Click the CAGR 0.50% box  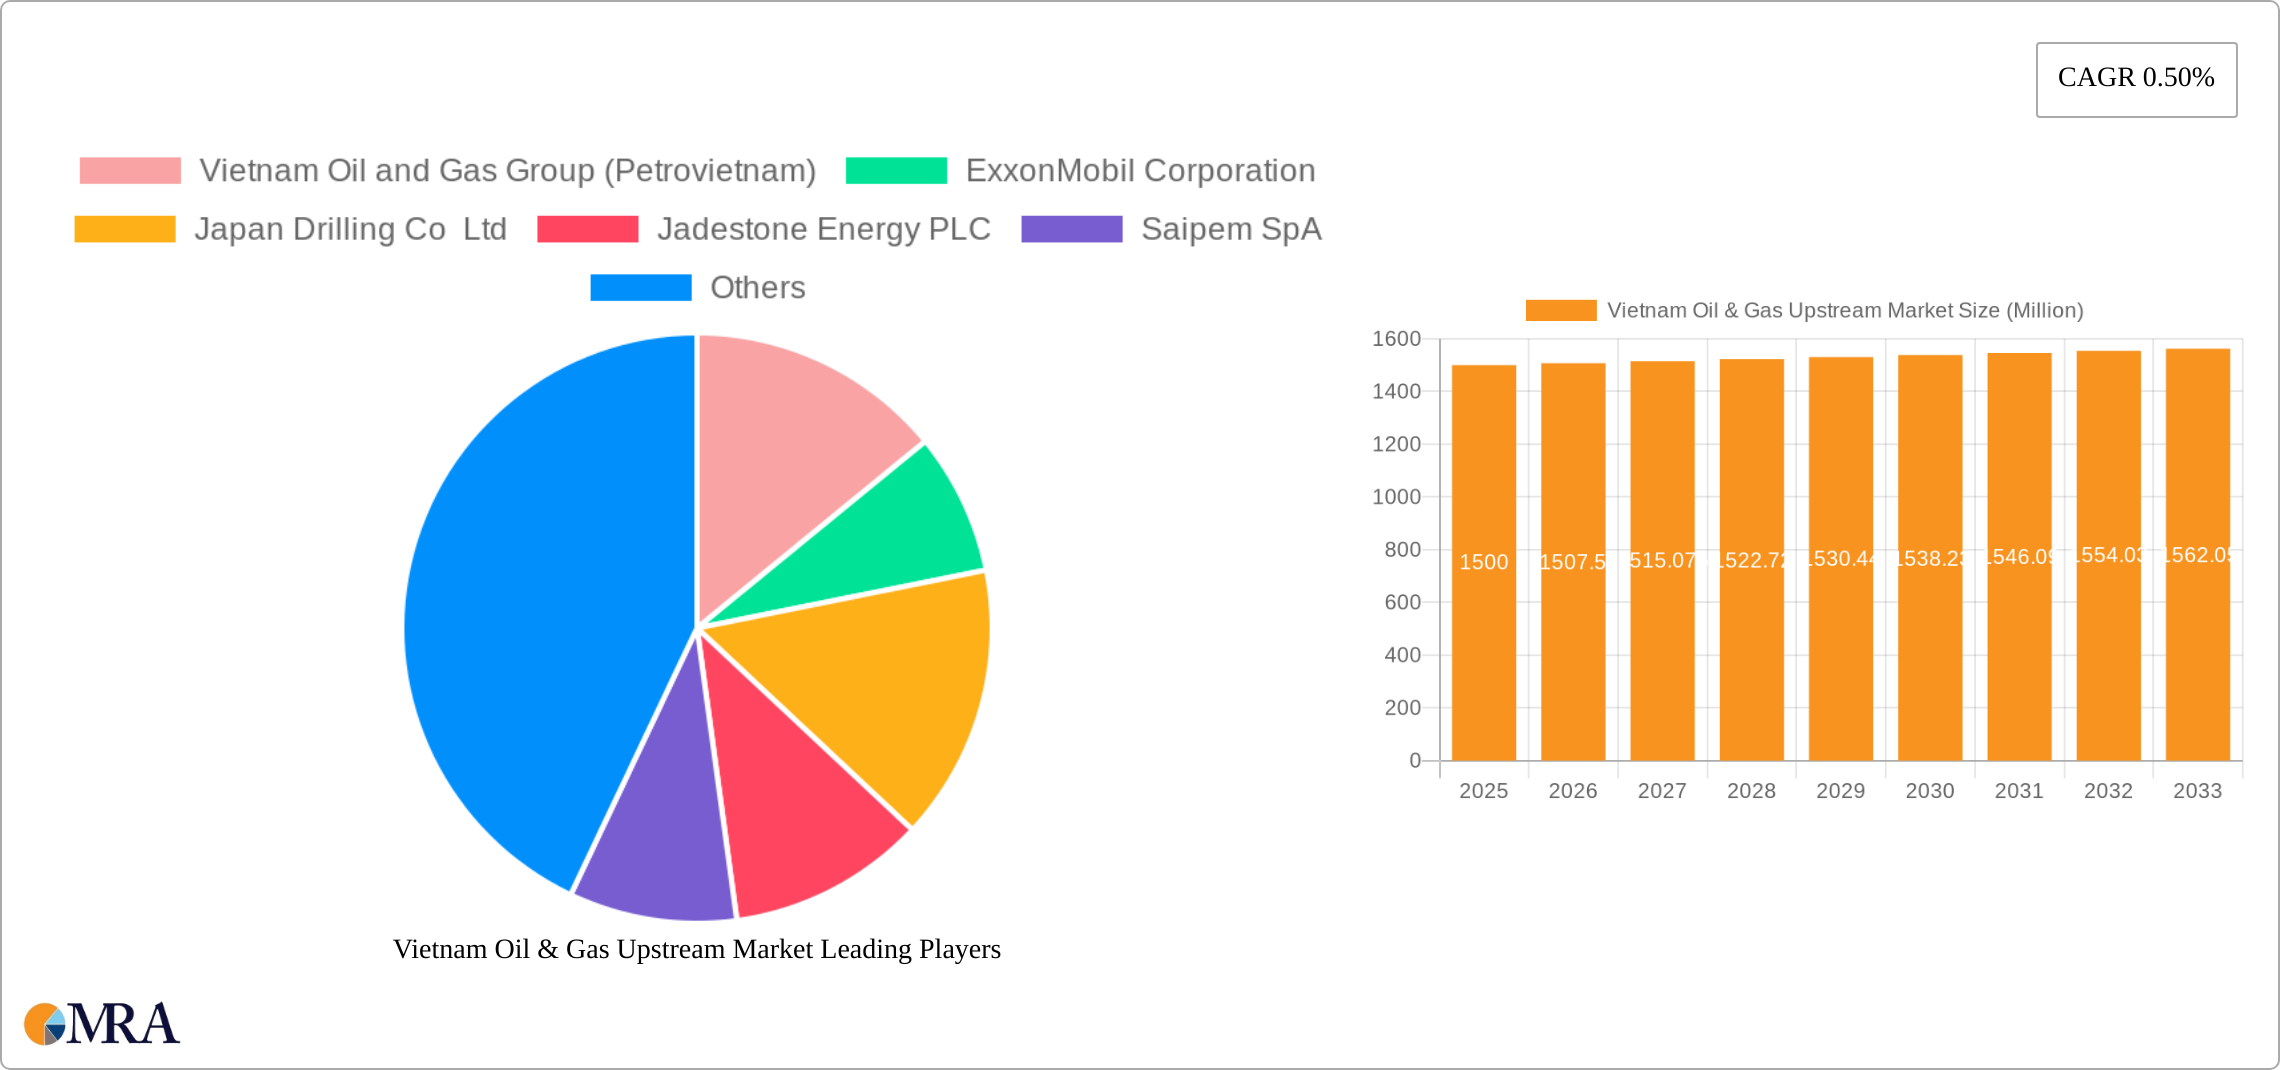pos(2136,79)
